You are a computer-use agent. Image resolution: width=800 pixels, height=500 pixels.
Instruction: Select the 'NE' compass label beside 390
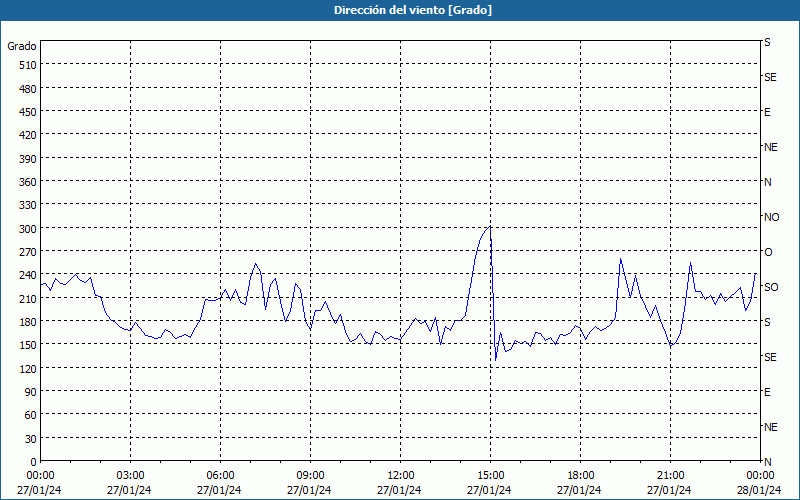coord(771,147)
